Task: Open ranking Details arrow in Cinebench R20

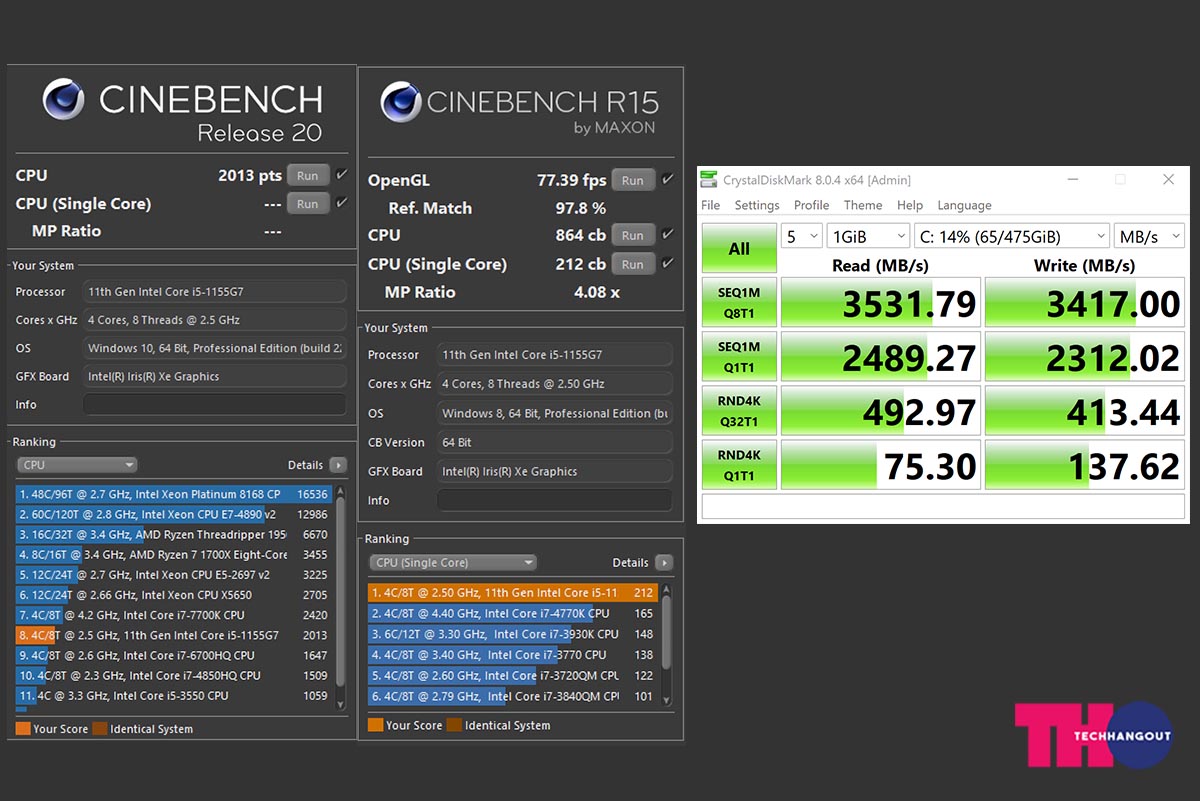Action: click(338, 465)
